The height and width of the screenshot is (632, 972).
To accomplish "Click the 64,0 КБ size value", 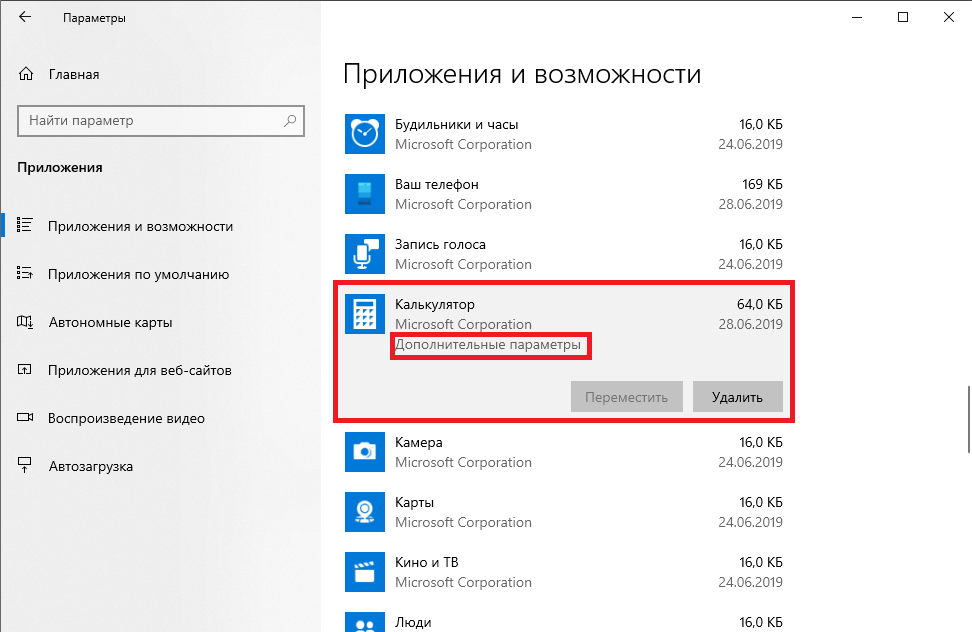I will pyautogui.click(x=759, y=304).
